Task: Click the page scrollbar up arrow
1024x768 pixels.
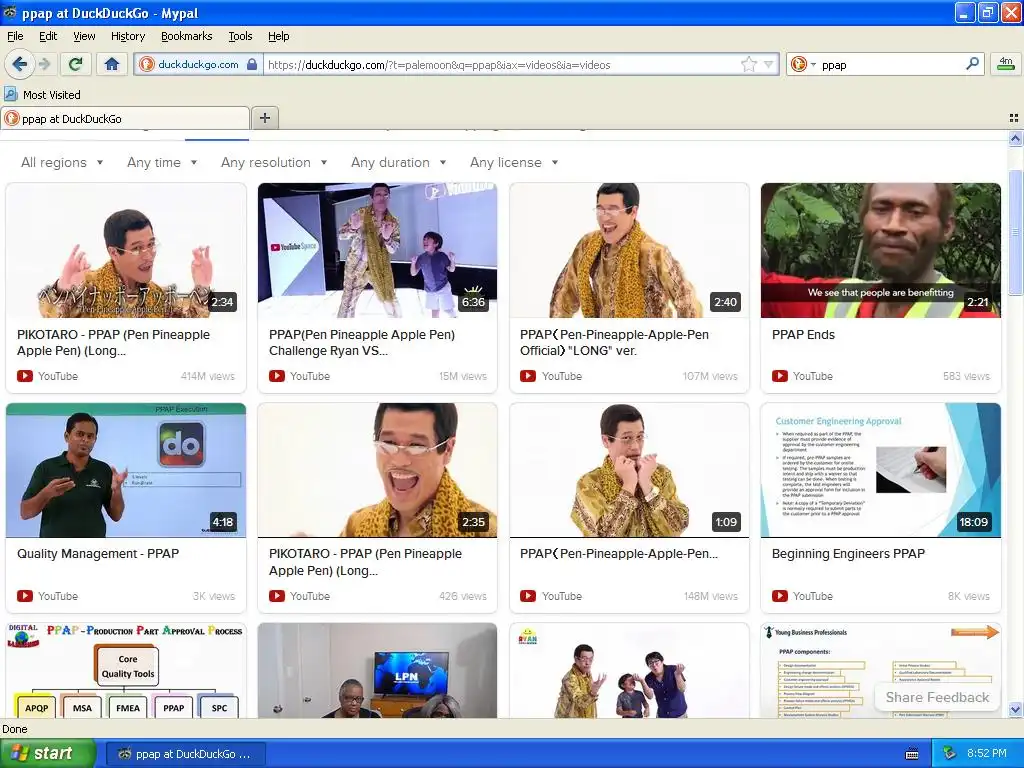Action: coord(1015,138)
